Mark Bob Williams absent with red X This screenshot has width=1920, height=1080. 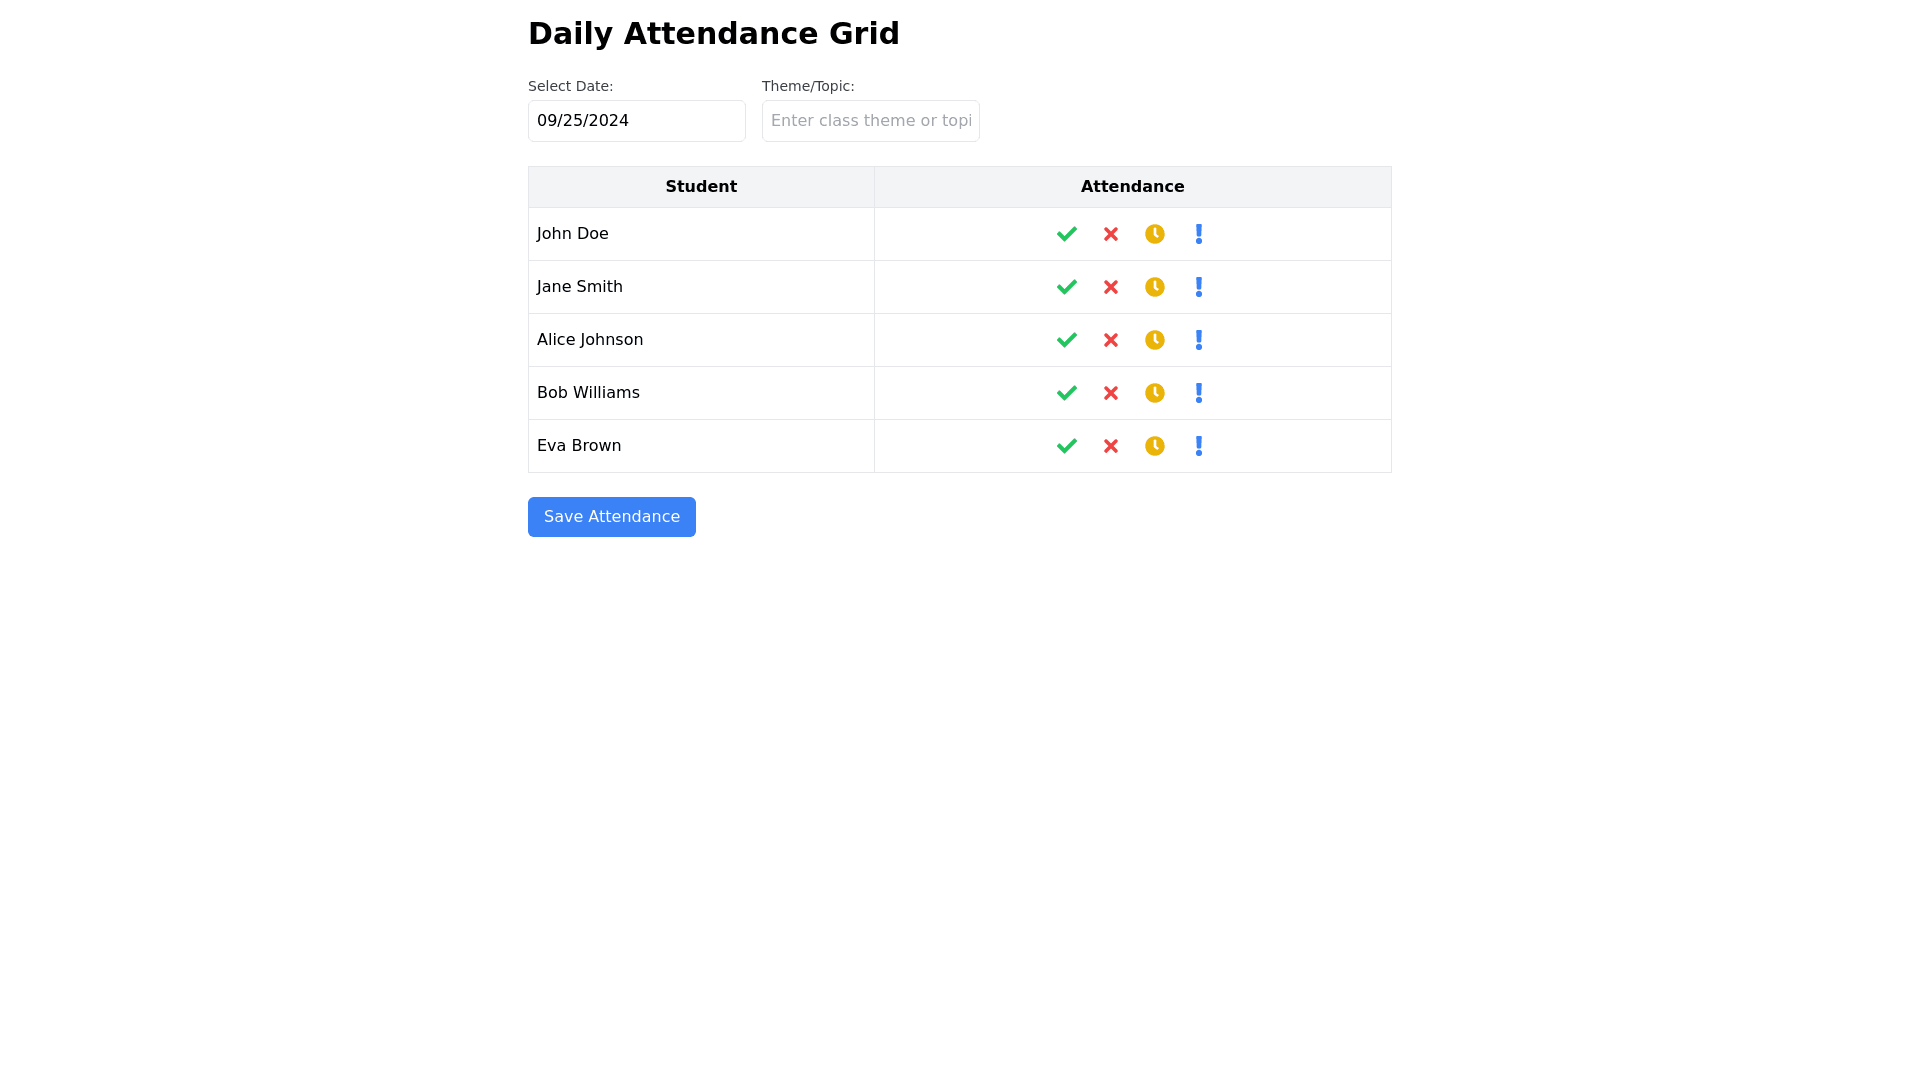1111,393
